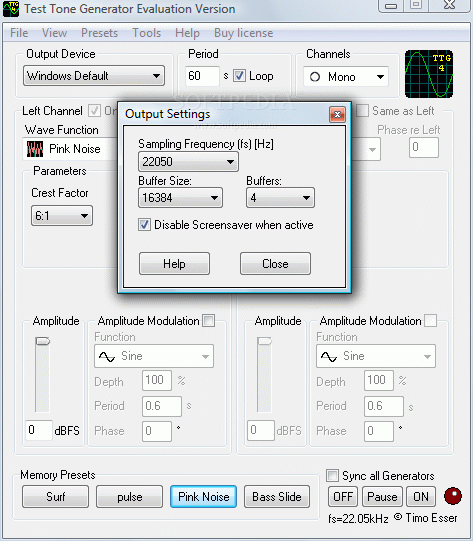The width and height of the screenshot is (473, 541).
Task: Open the Help menu
Action: pos(187,33)
